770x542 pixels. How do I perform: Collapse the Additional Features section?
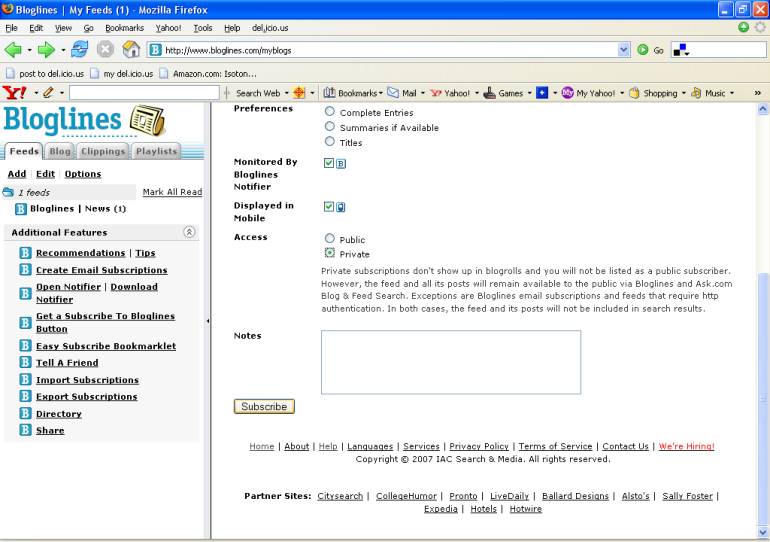point(189,232)
